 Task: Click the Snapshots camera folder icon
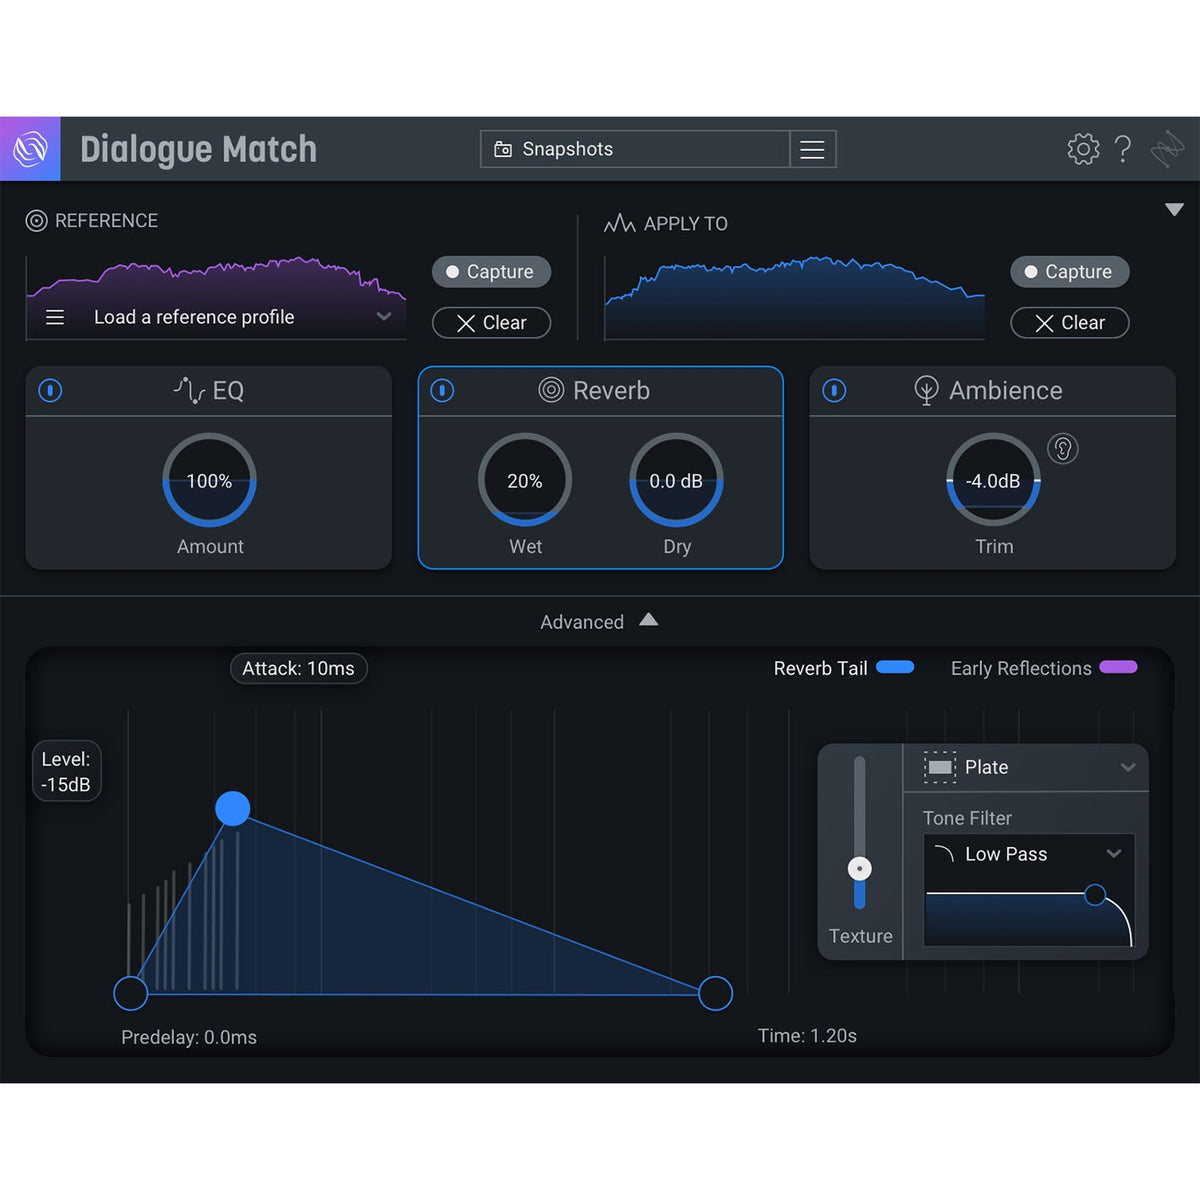tap(503, 149)
